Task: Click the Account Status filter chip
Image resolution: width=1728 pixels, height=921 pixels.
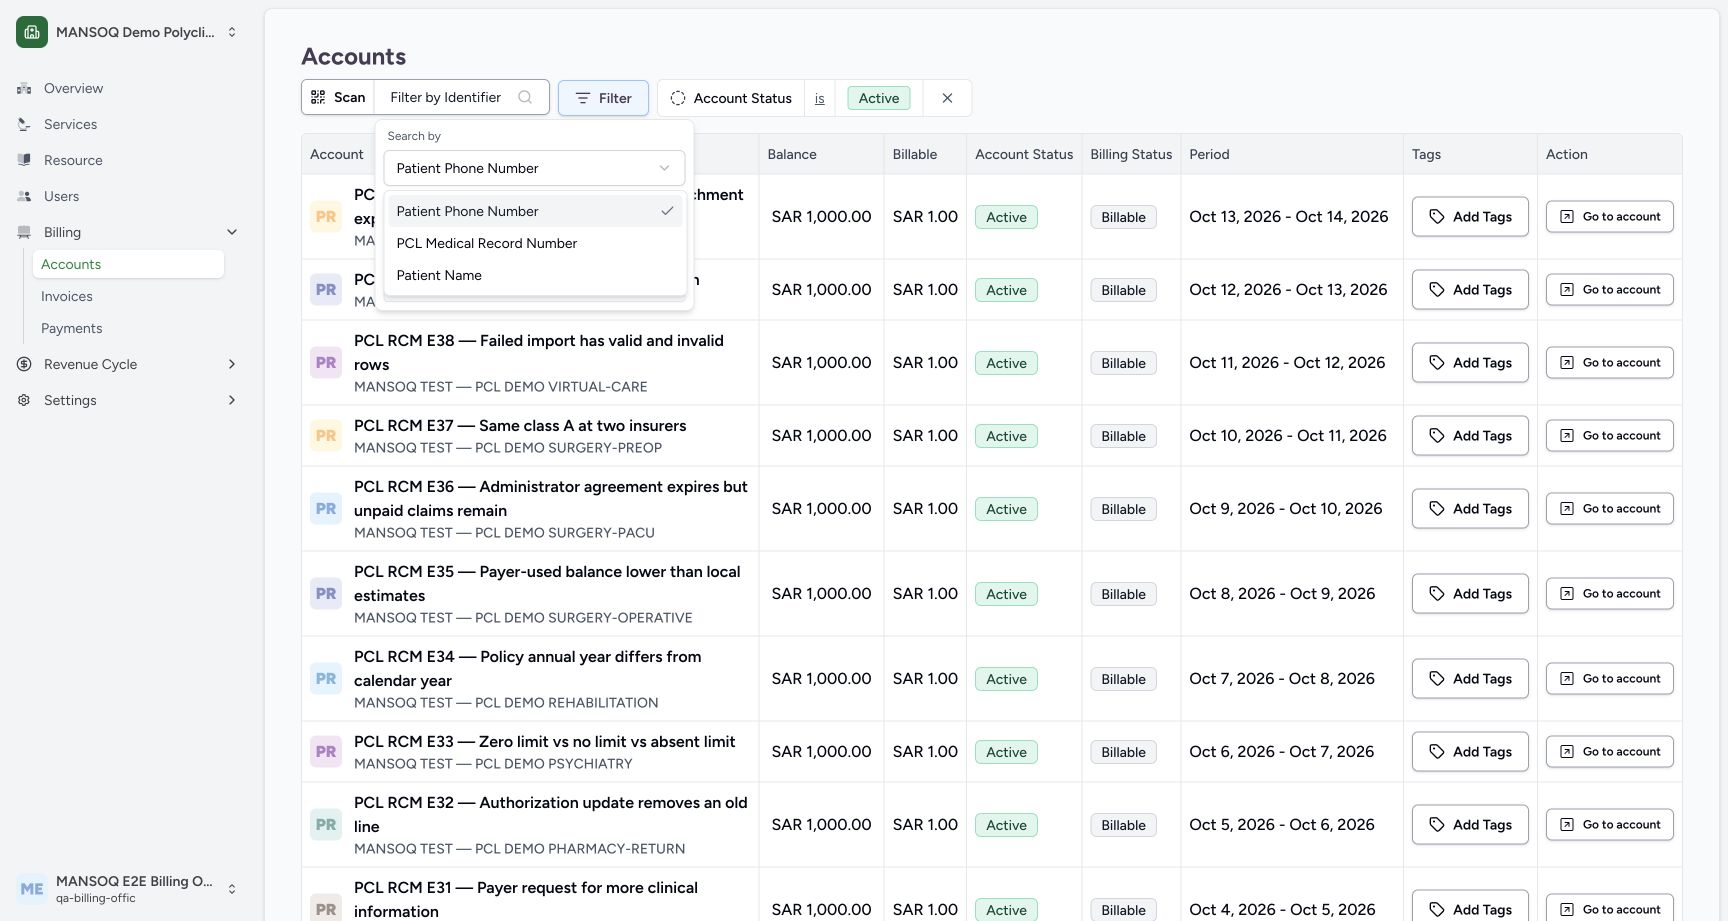Action: 732,98
